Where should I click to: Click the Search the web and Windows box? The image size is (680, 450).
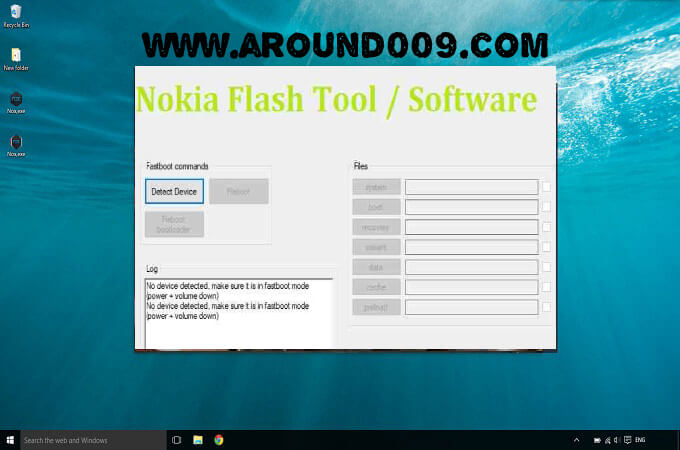93,440
